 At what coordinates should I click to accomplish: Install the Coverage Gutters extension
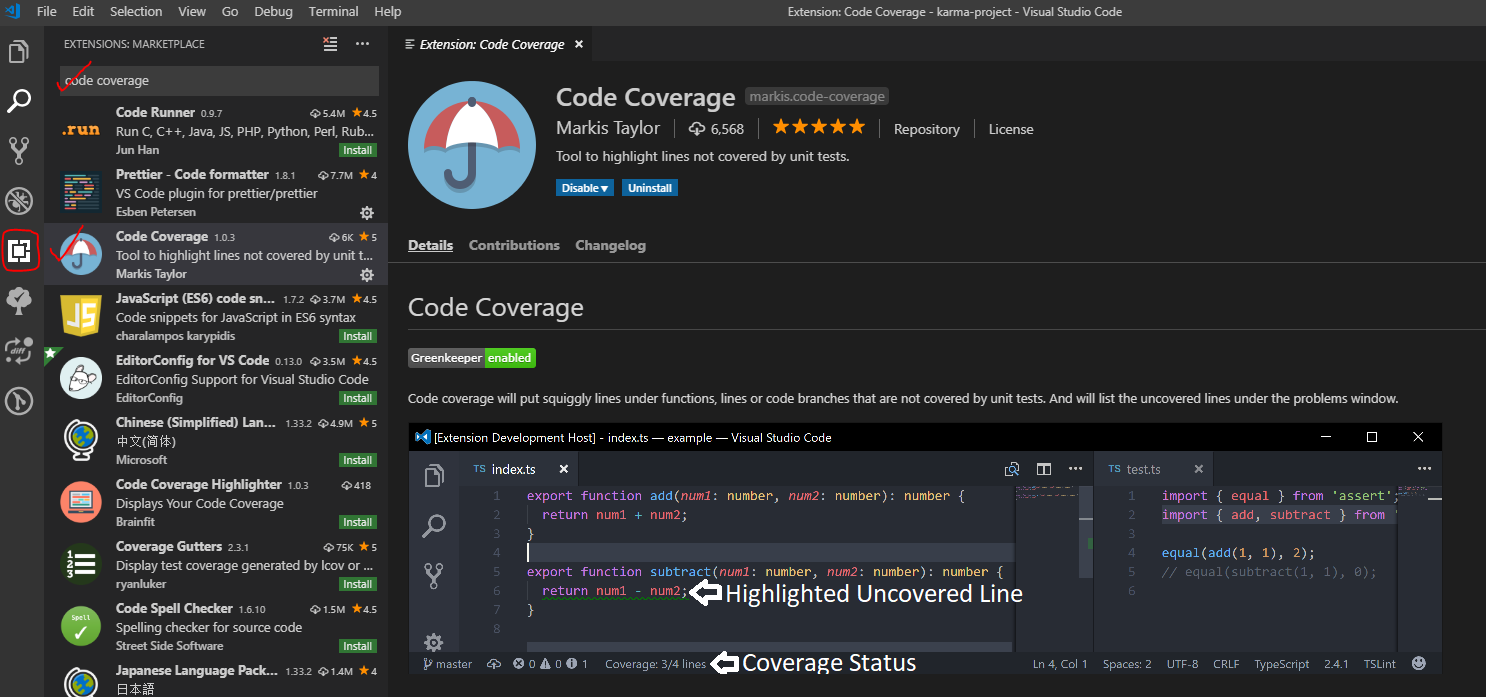tap(357, 584)
